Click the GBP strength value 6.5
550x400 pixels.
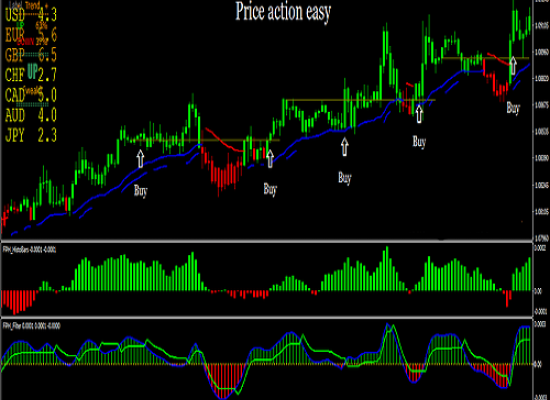point(47,55)
